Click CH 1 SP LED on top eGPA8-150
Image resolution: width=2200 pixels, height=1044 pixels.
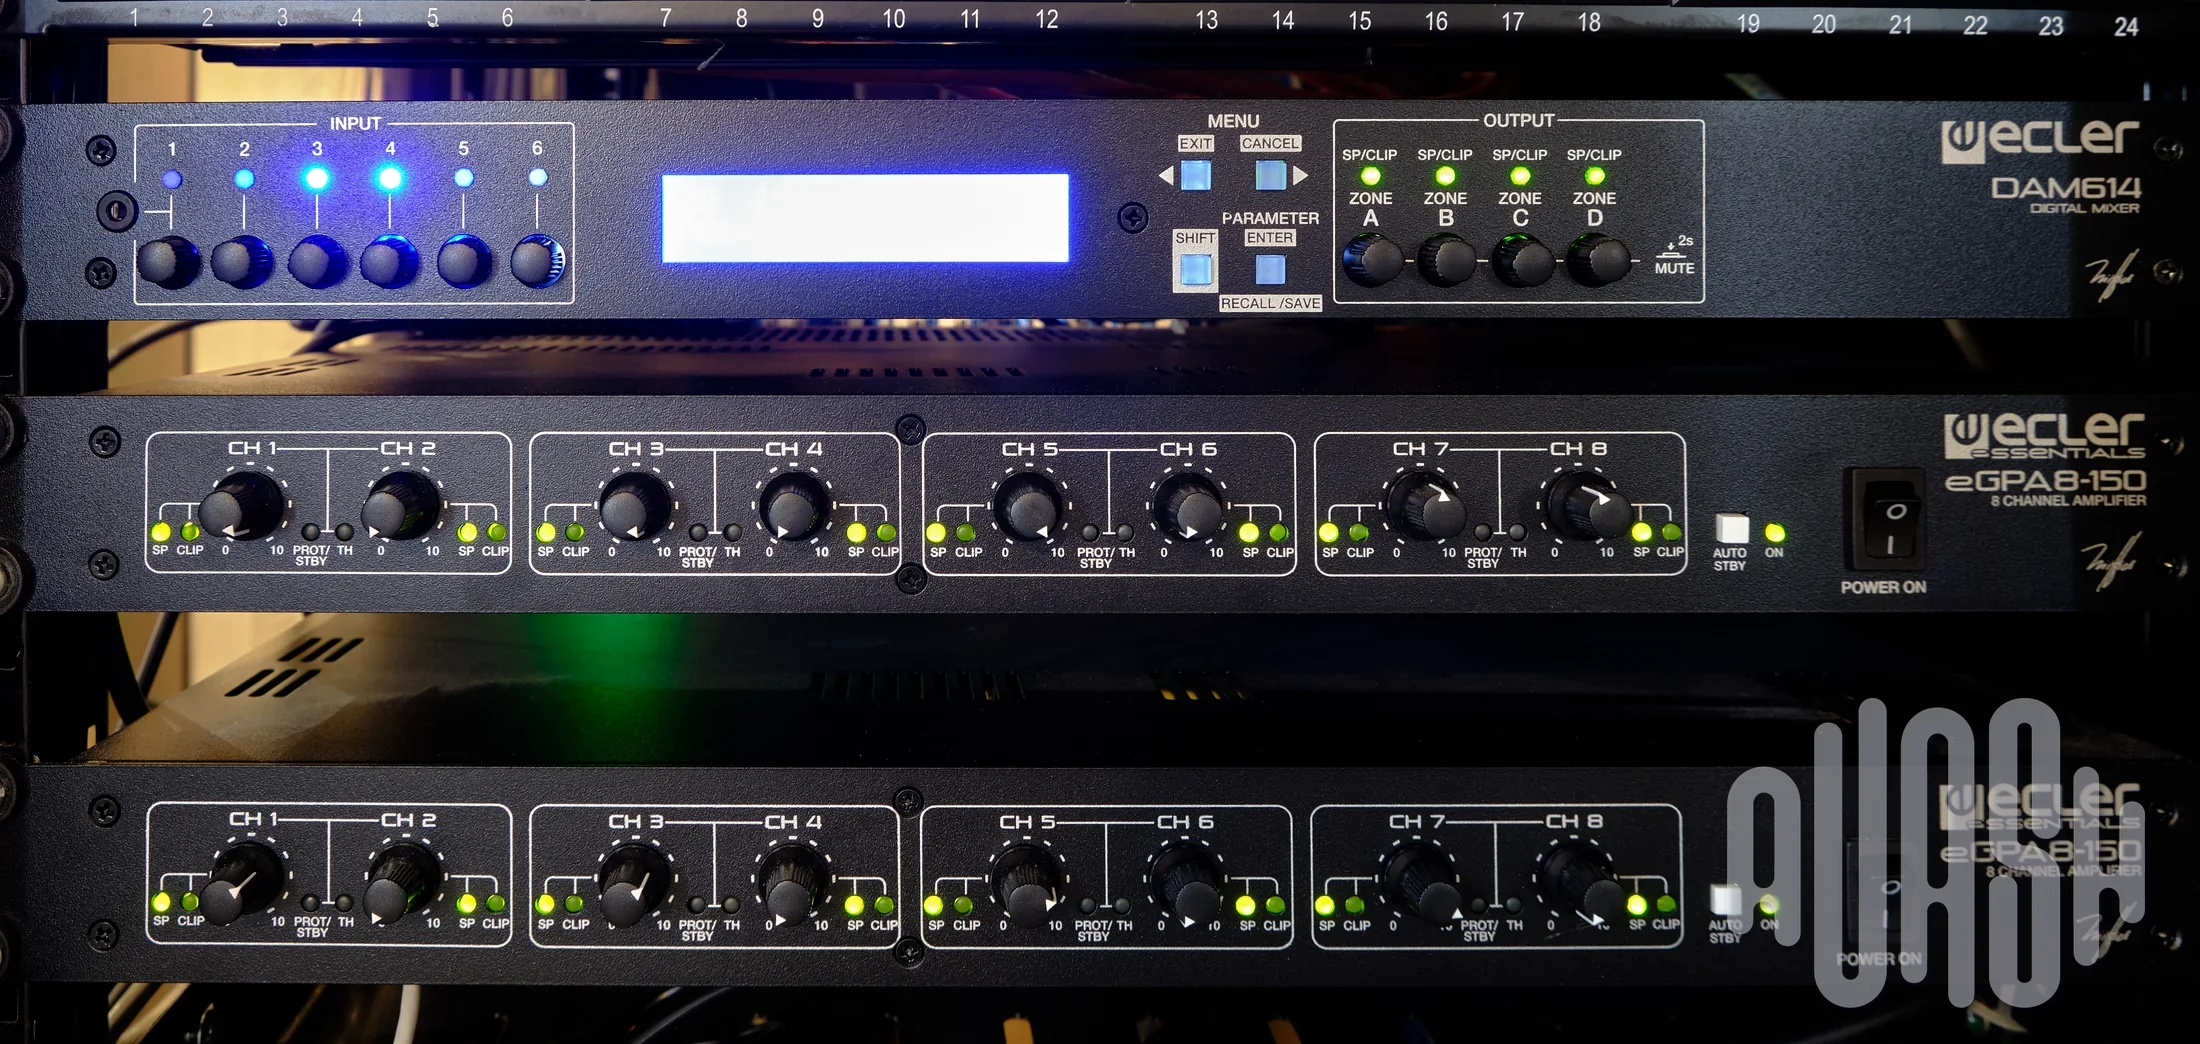coord(161,531)
